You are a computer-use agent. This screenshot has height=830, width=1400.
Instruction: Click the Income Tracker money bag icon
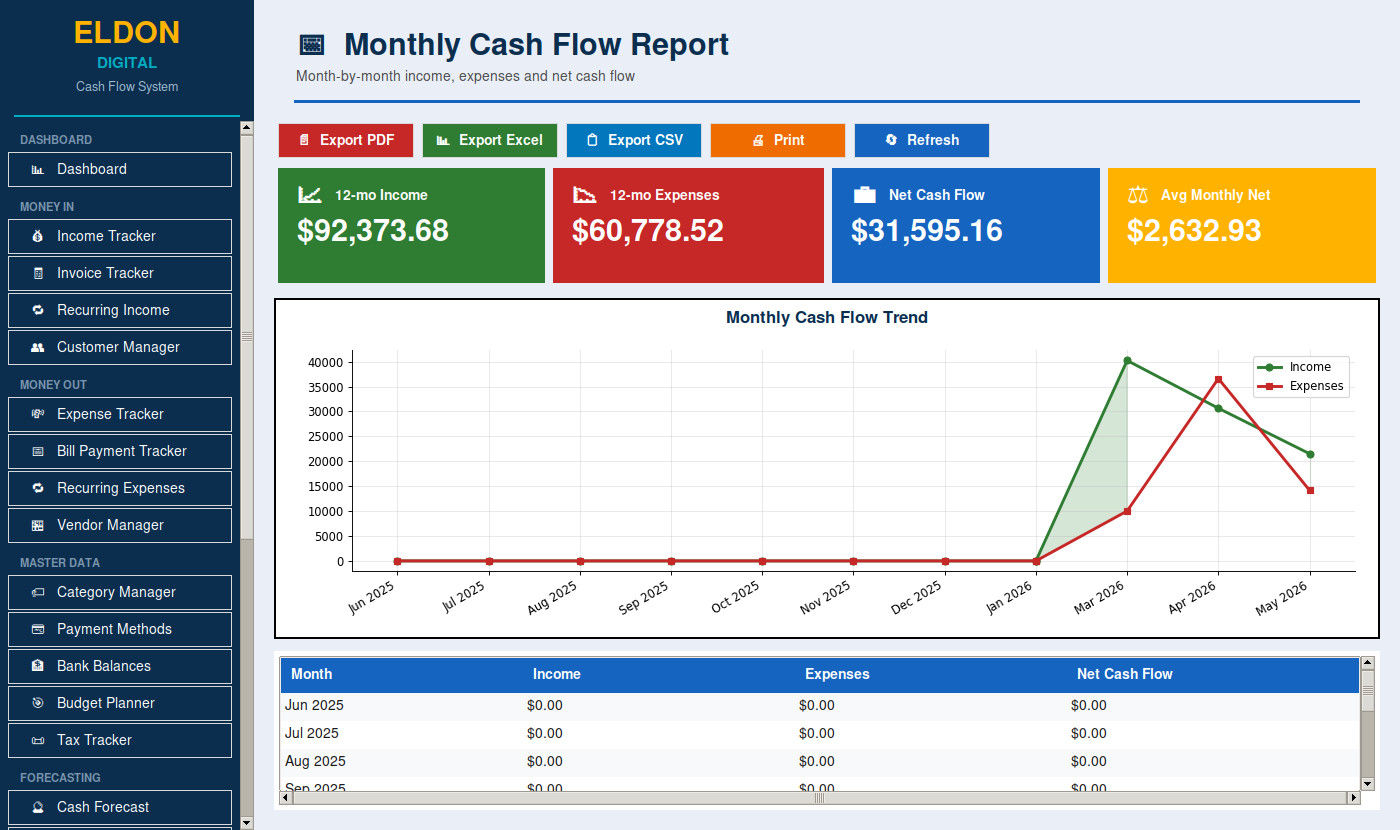(38, 237)
